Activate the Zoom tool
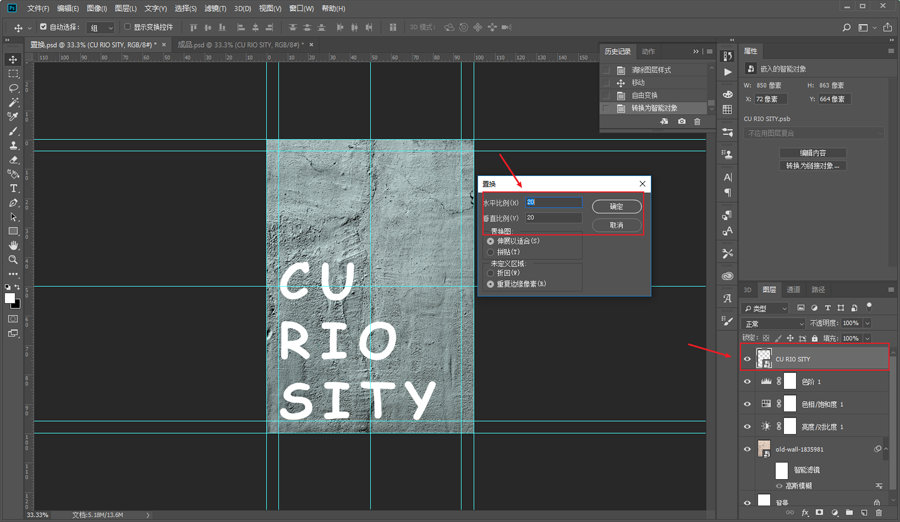Viewport: 900px width, 522px height. 13,259
